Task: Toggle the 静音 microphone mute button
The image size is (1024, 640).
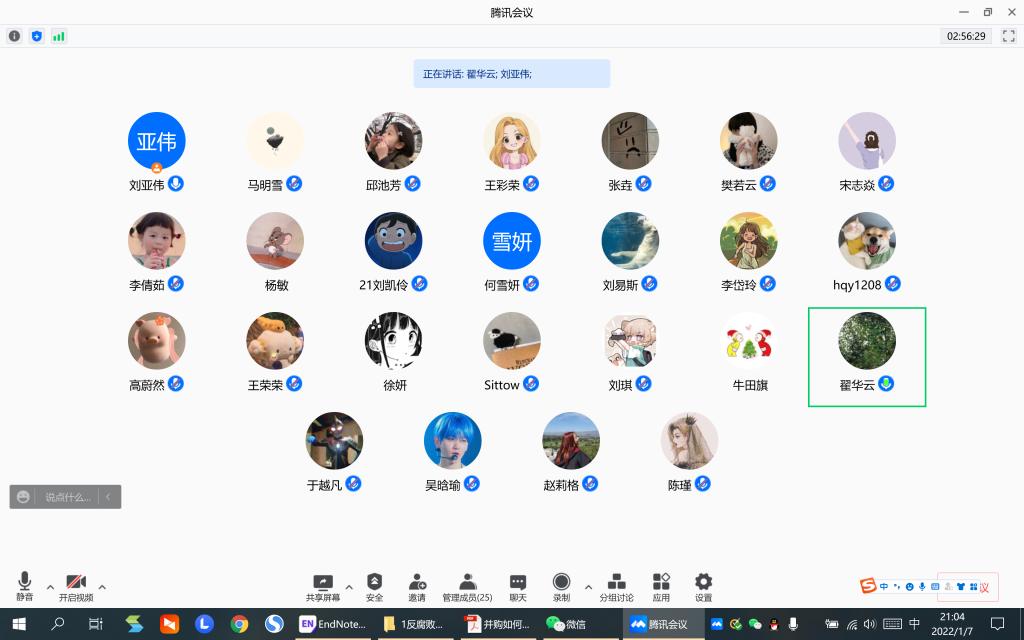Action: pos(24,586)
